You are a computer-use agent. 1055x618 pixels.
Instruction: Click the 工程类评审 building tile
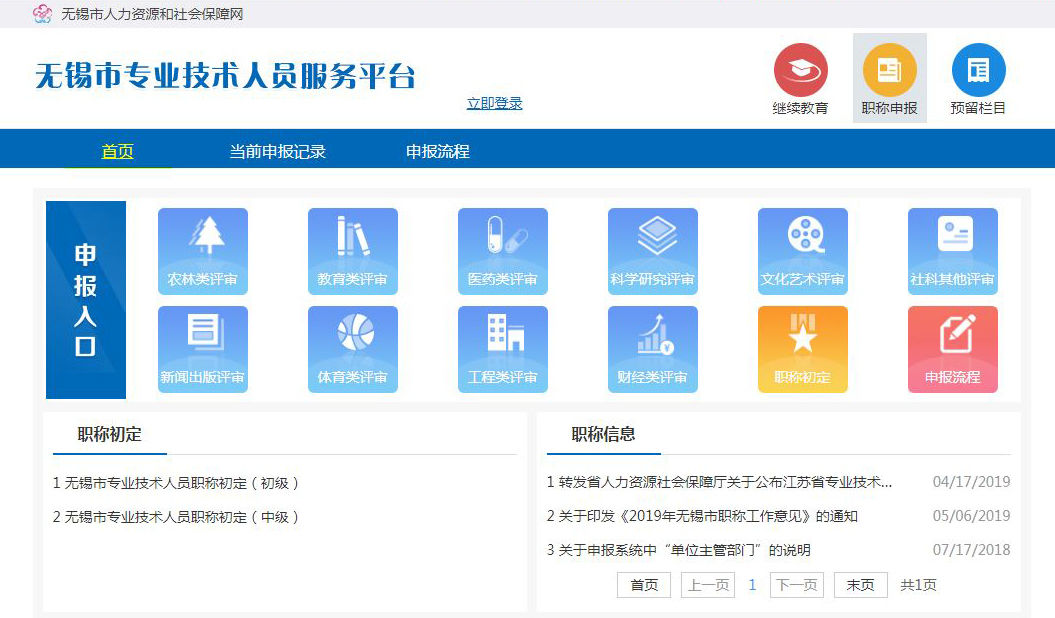coord(503,350)
